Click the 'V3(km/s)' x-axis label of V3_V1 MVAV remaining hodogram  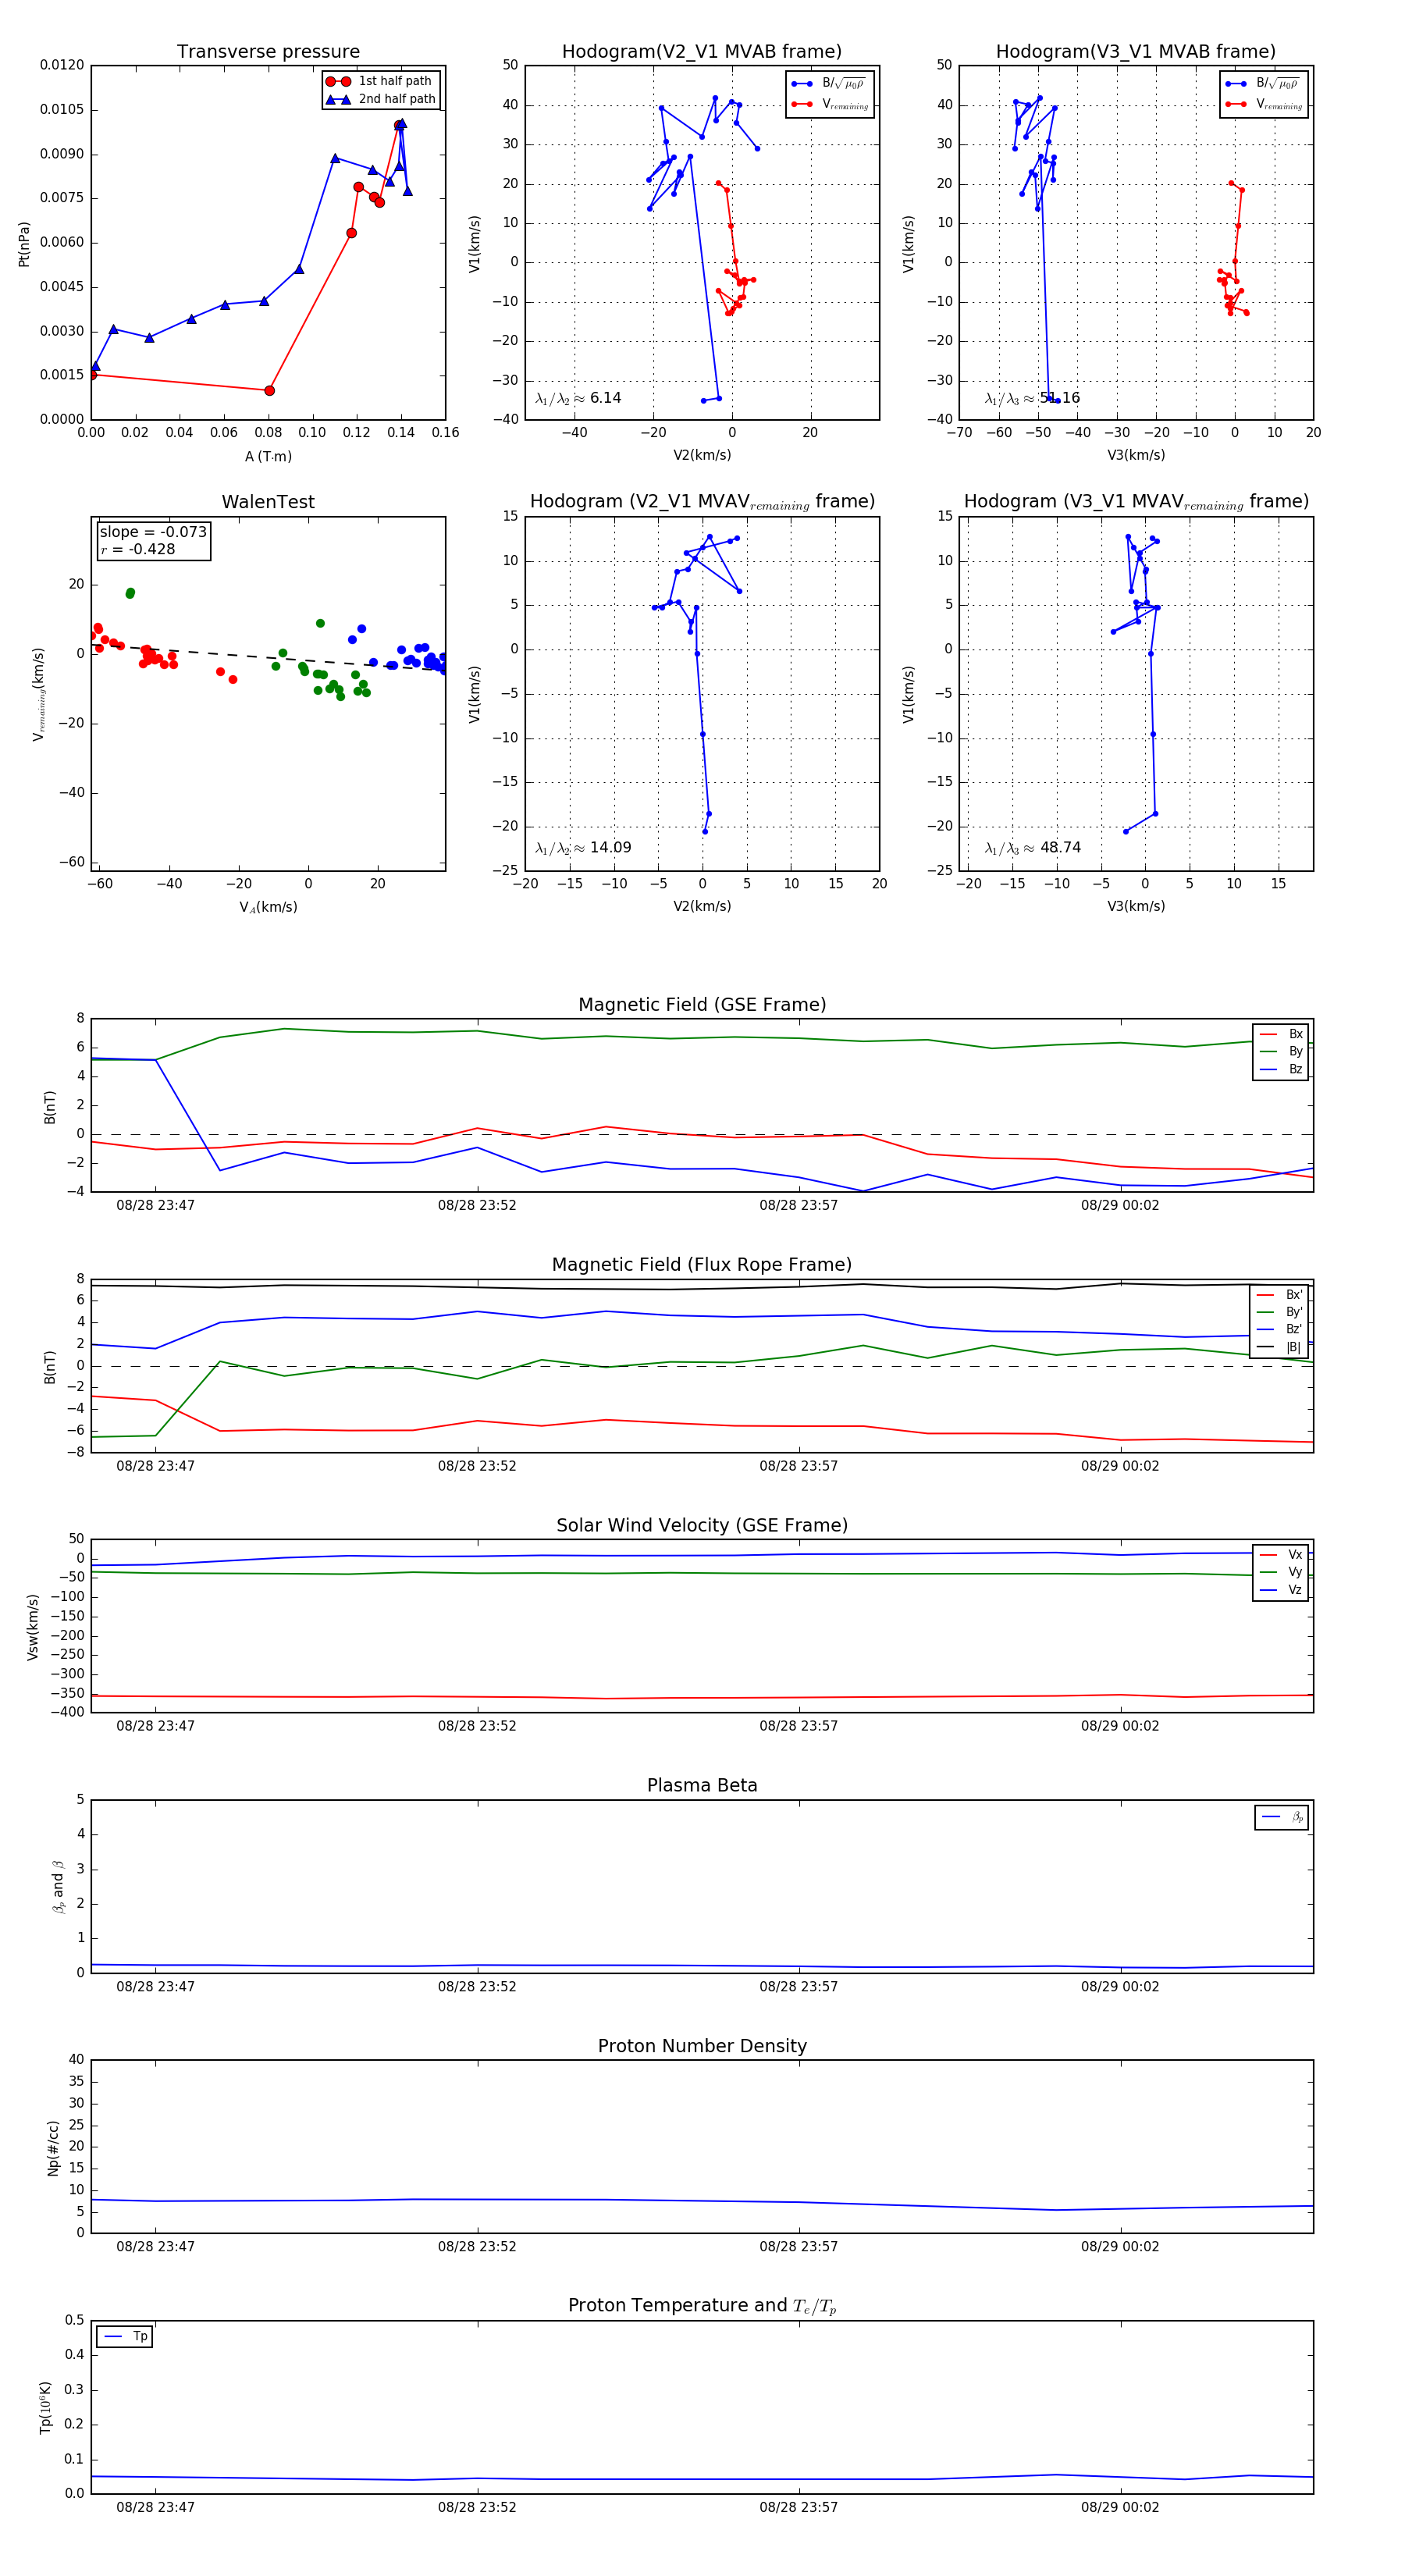click(x=1136, y=907)
